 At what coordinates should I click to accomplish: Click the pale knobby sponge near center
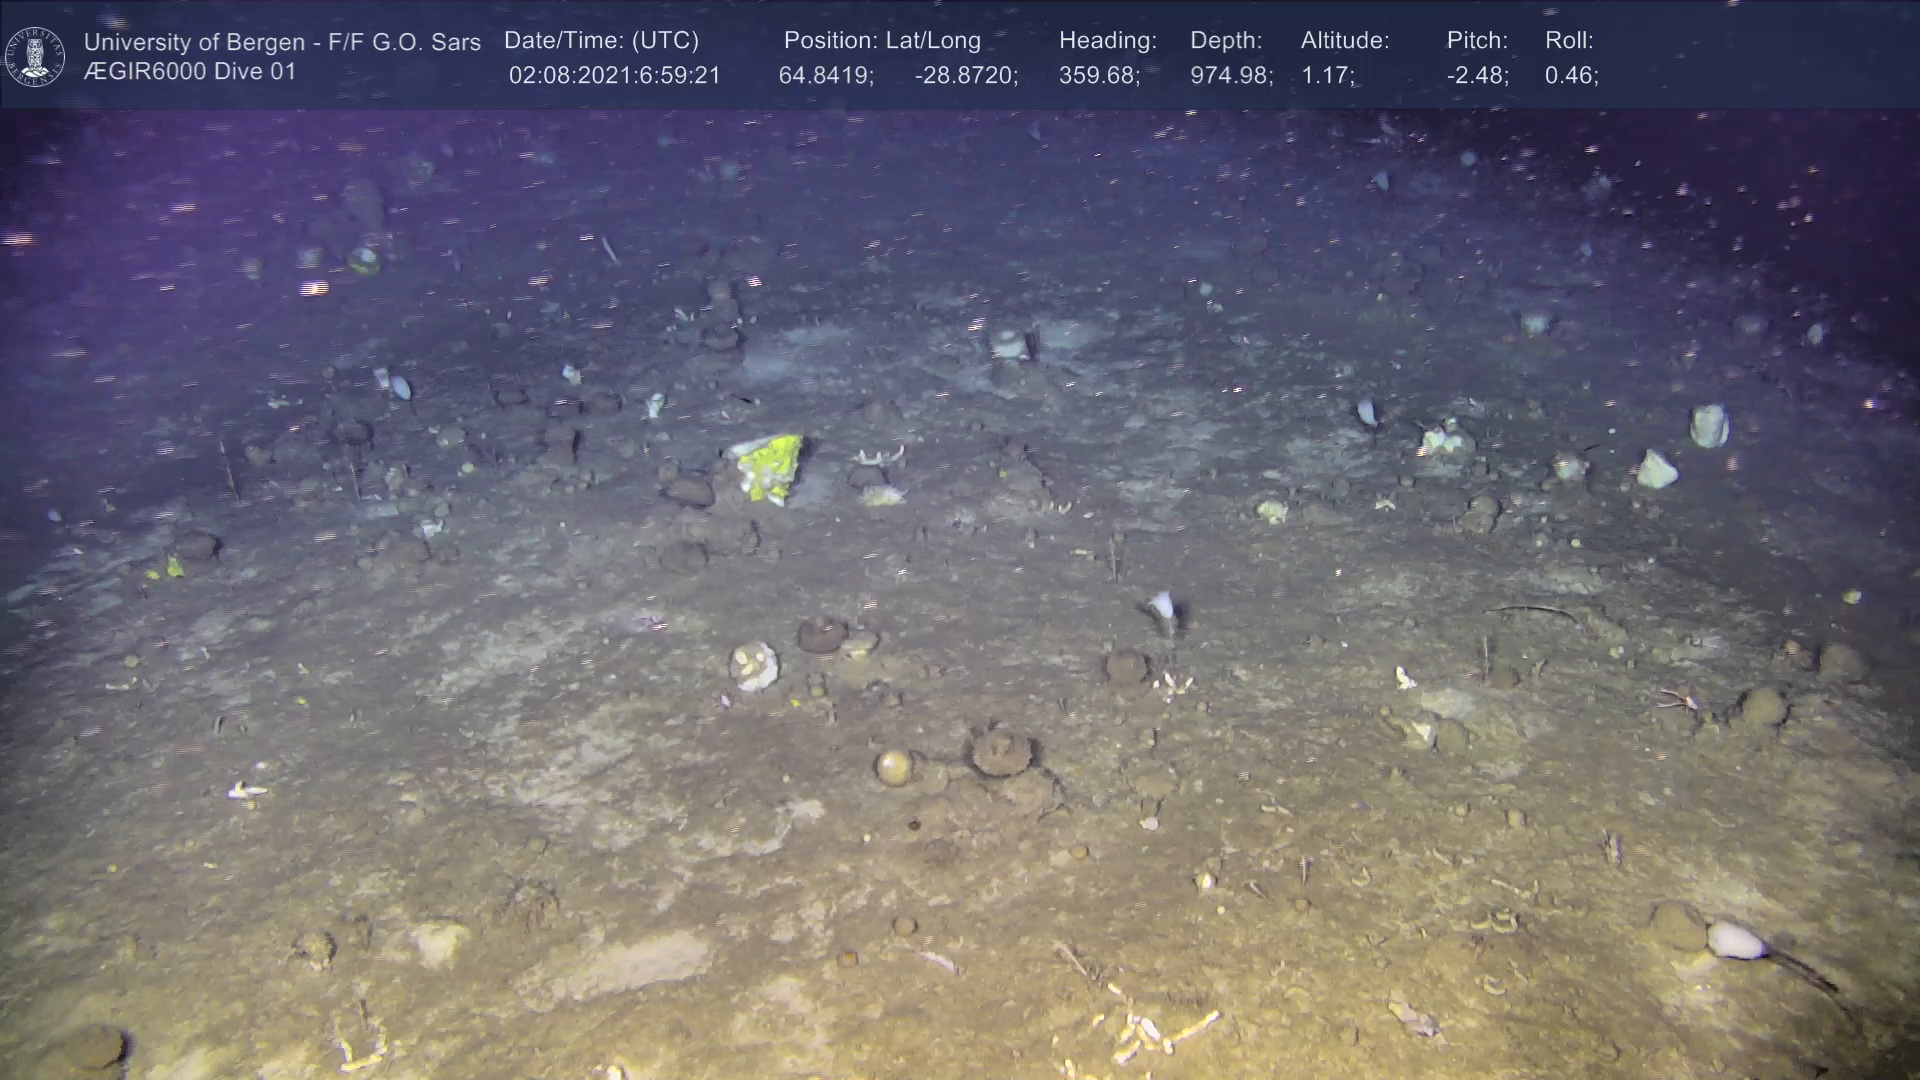pyautogui.click(x=754, y=666)
